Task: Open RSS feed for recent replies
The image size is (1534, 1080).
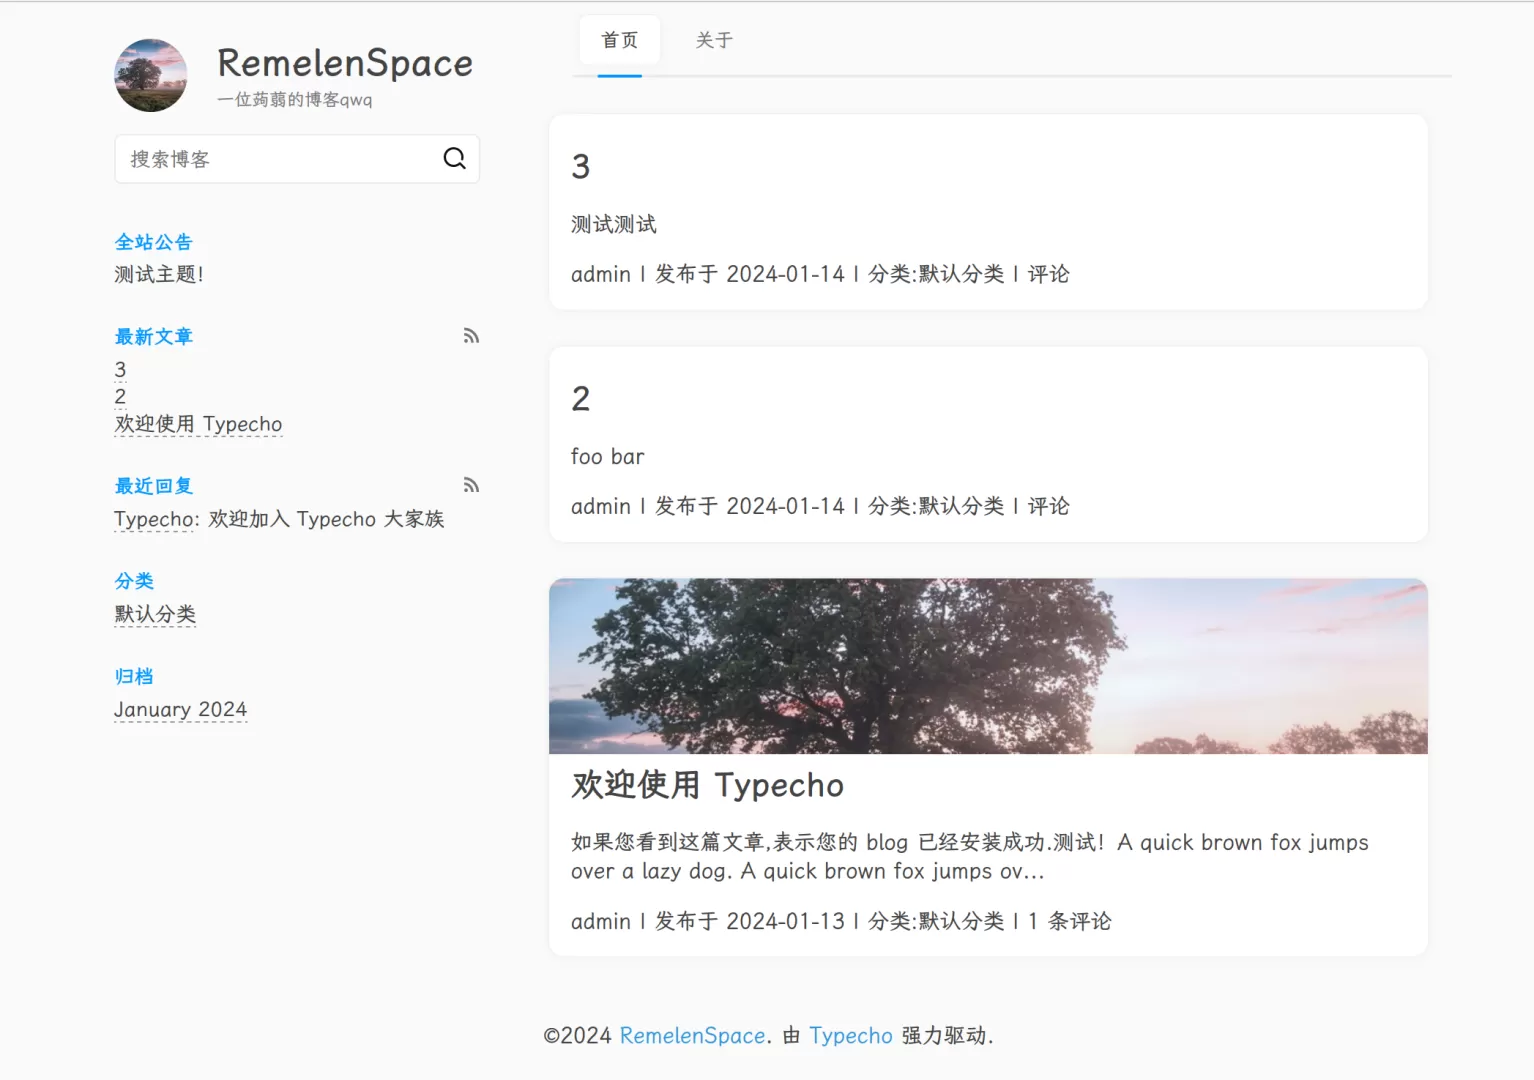Action: pyautogui.click(x=471, y=486)
